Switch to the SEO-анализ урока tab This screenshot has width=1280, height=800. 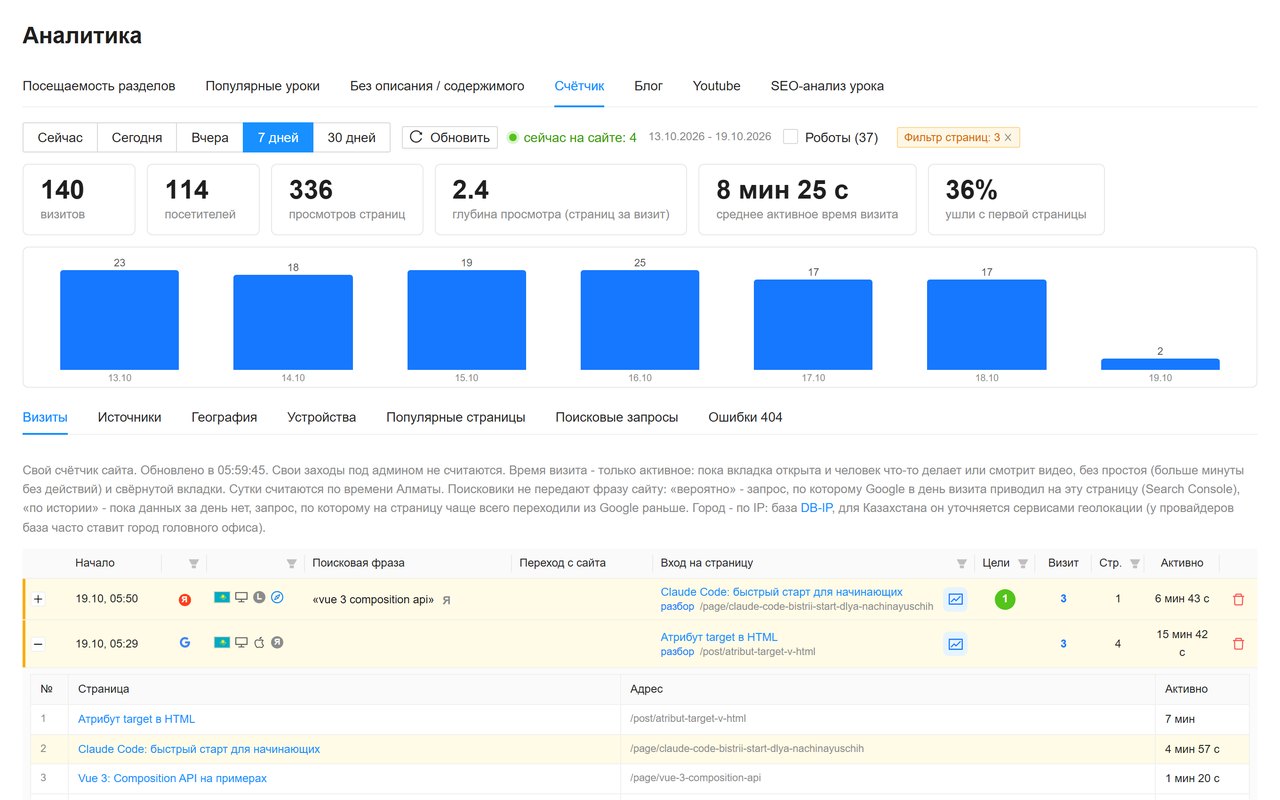point(827,86)
